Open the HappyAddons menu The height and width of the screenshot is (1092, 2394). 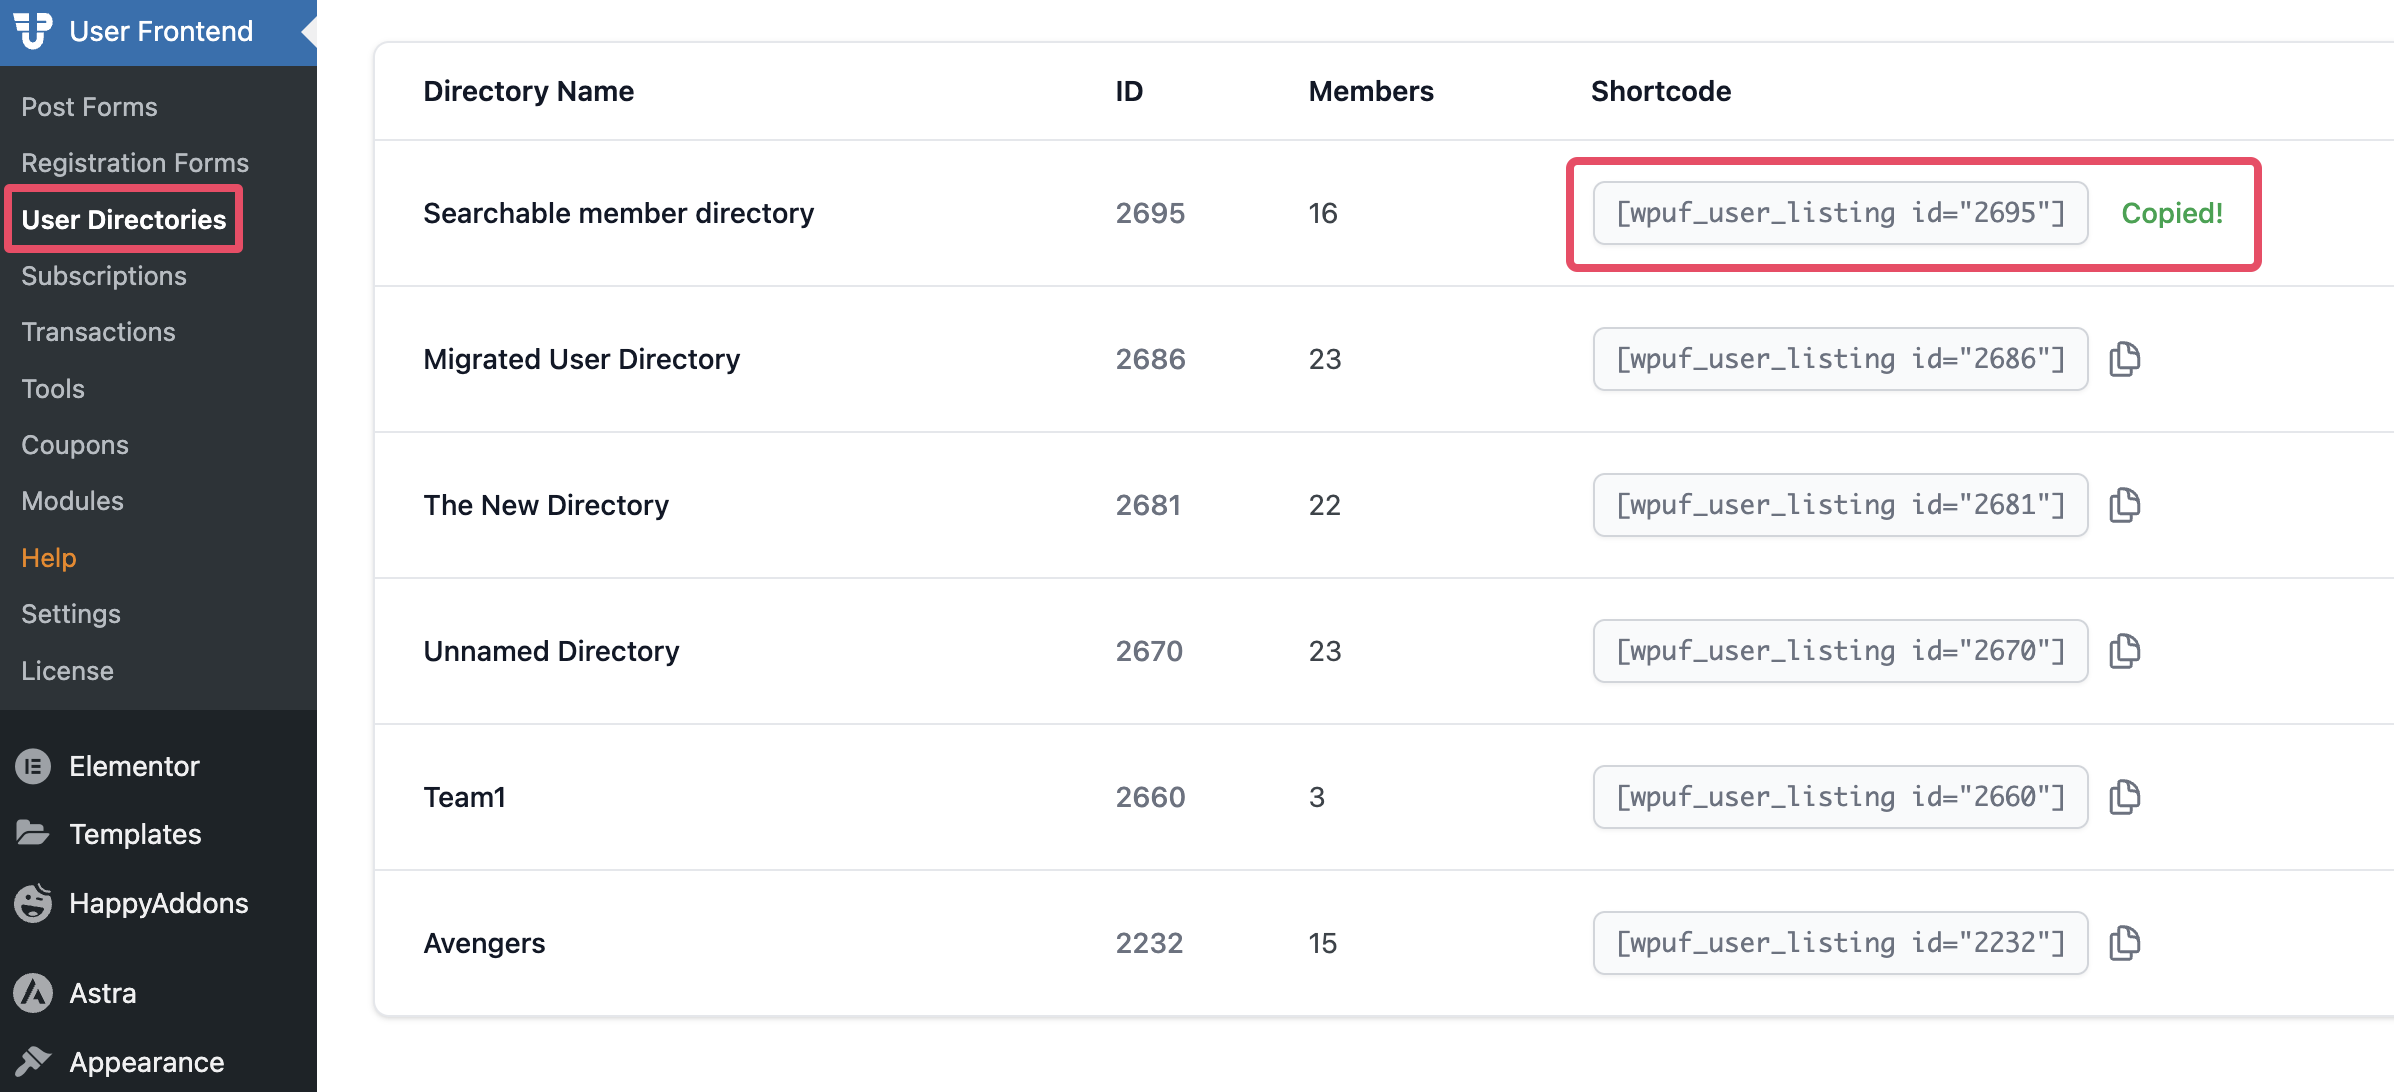(x=158, y=903)
